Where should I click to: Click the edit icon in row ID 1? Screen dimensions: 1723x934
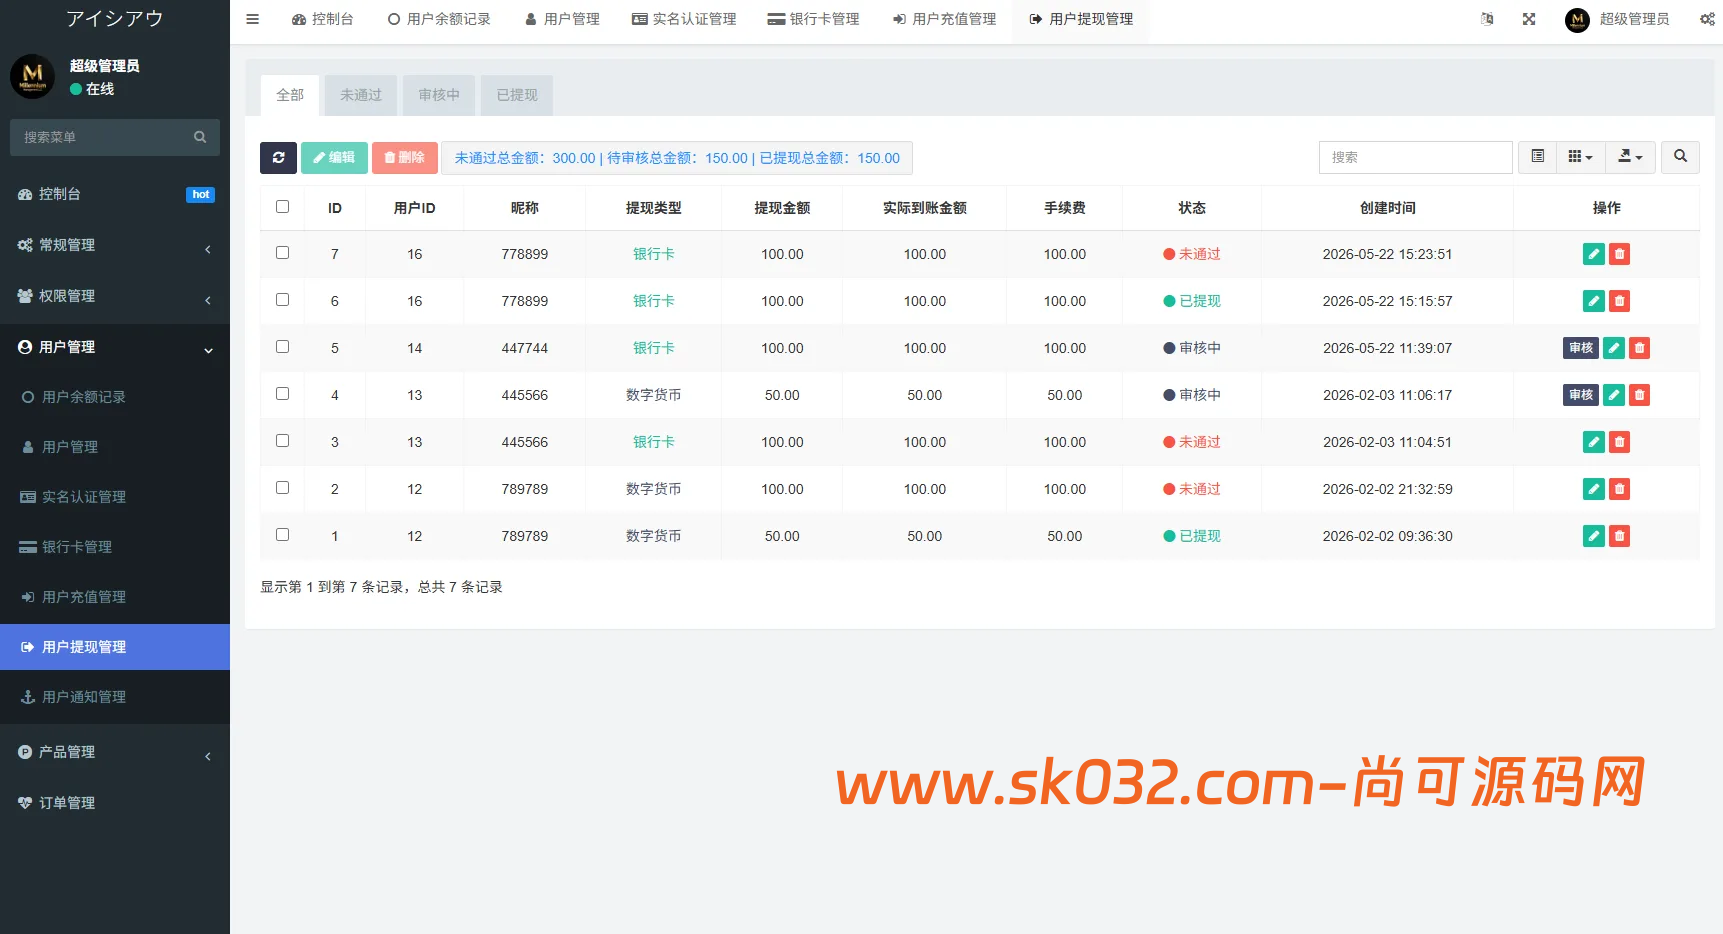[1594, 536]
